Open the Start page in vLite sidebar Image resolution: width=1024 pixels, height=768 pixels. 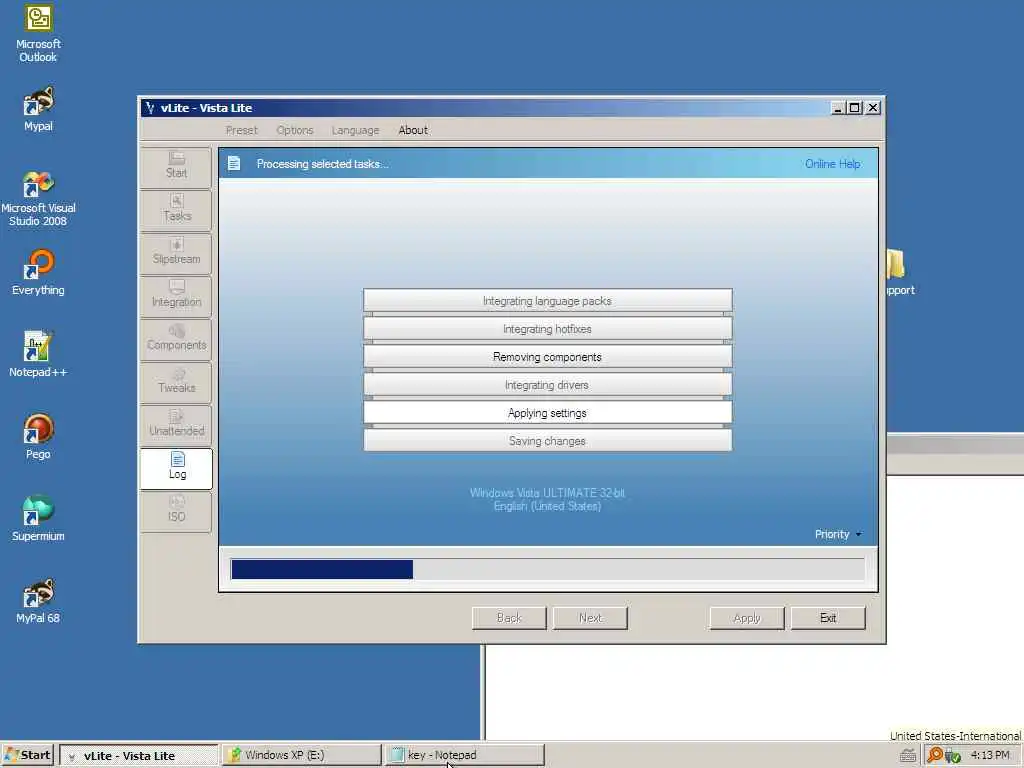click(x=176, y=167)
